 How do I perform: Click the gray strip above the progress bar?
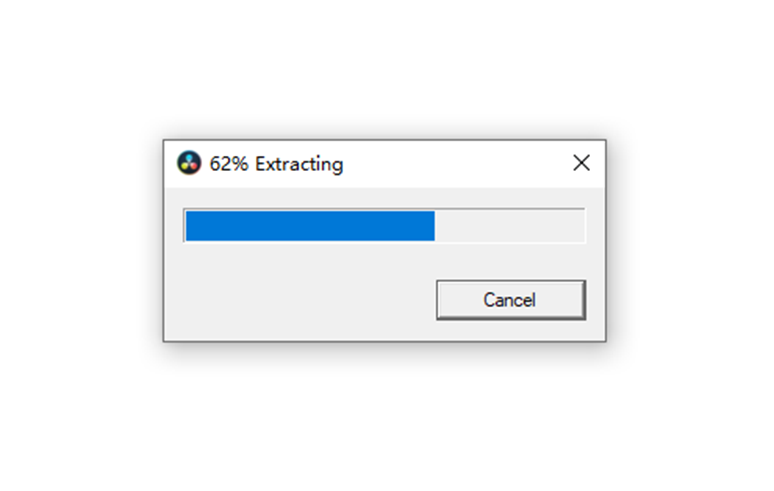(384, 197)
